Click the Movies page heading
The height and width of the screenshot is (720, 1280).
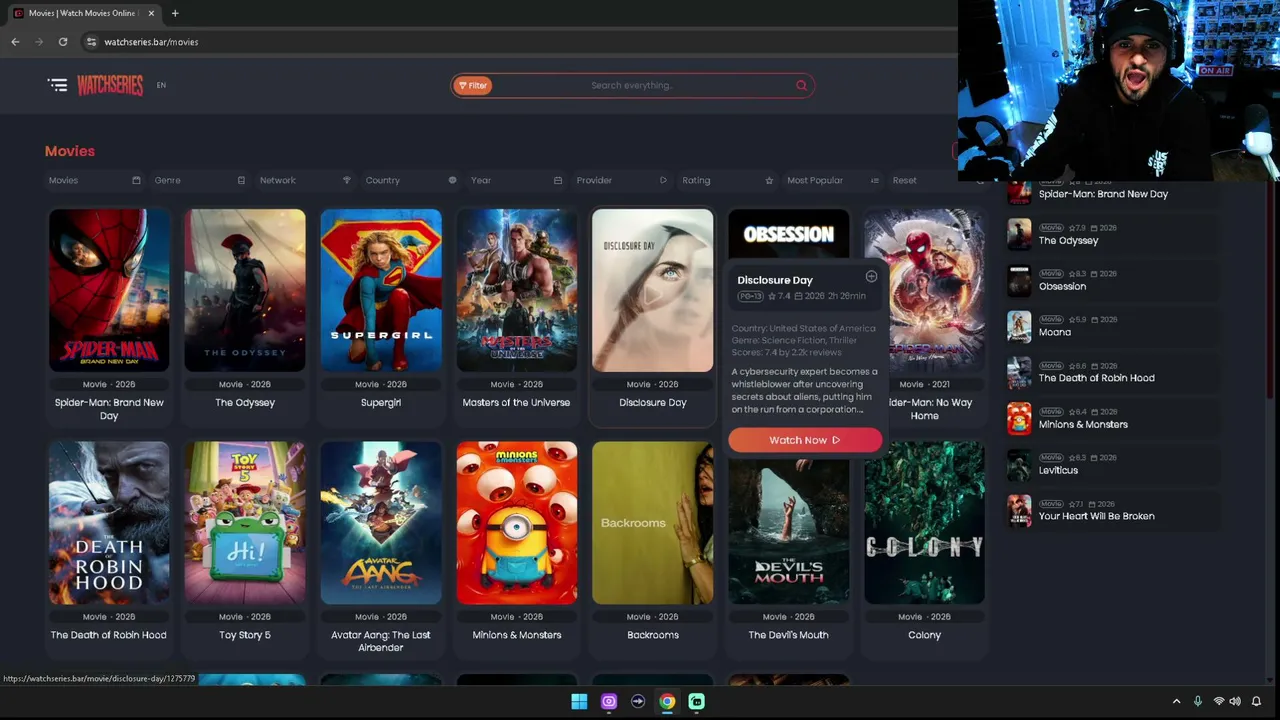click(70, 151)
